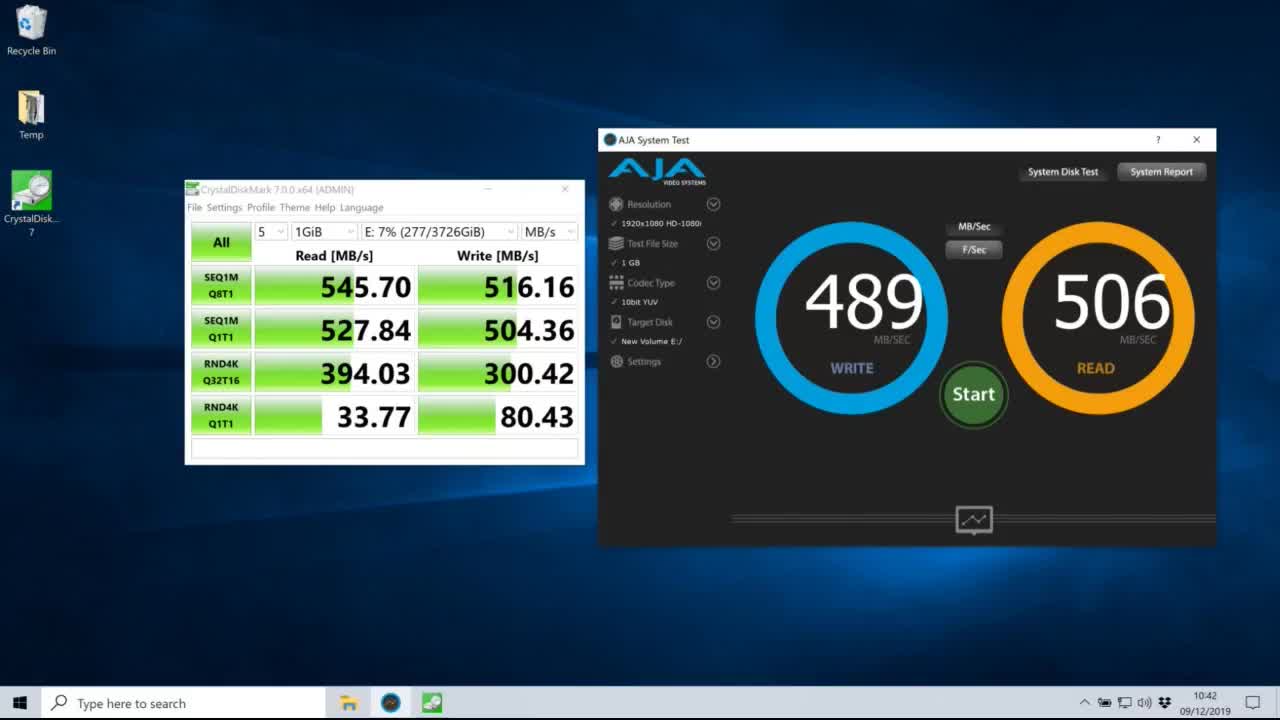This screenshot has width=1280, height=720.
Task: Click the 516.16 write result value
Action: coord(529,287)
